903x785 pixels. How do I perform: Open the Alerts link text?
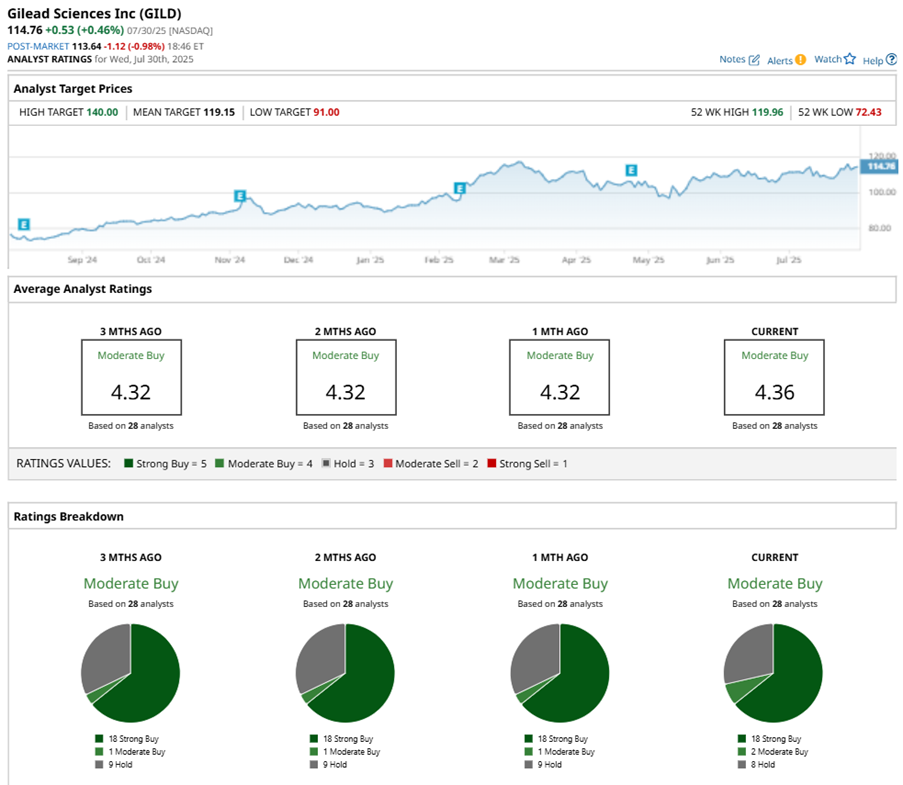(780, 60)
